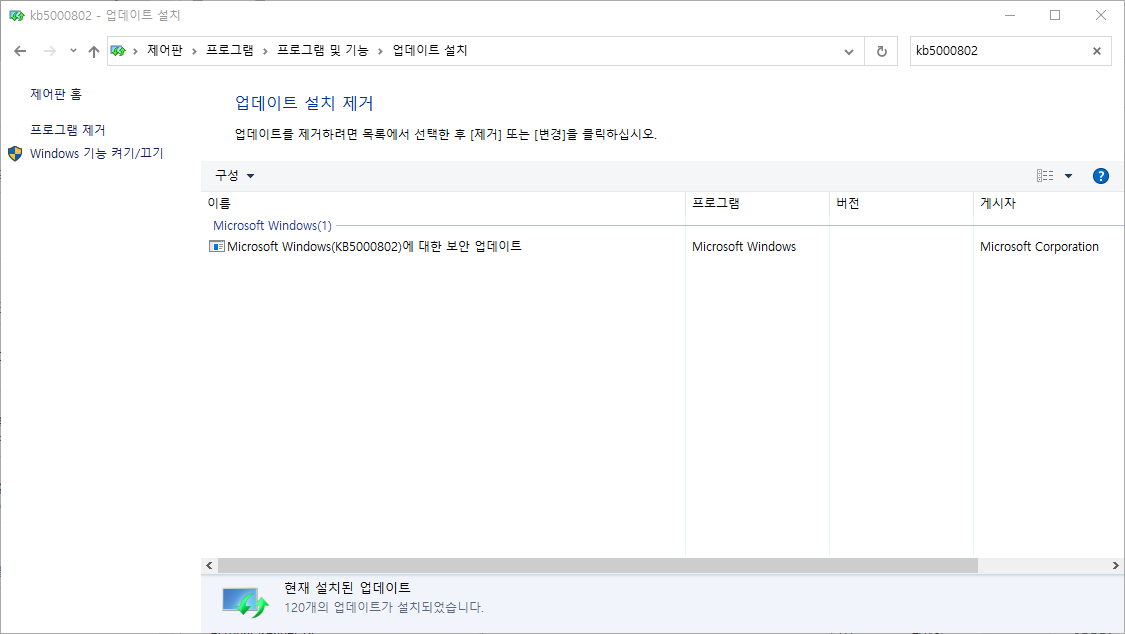Click the forward navigation arrow
The image size is (1125, 634).
coord(50,51)
